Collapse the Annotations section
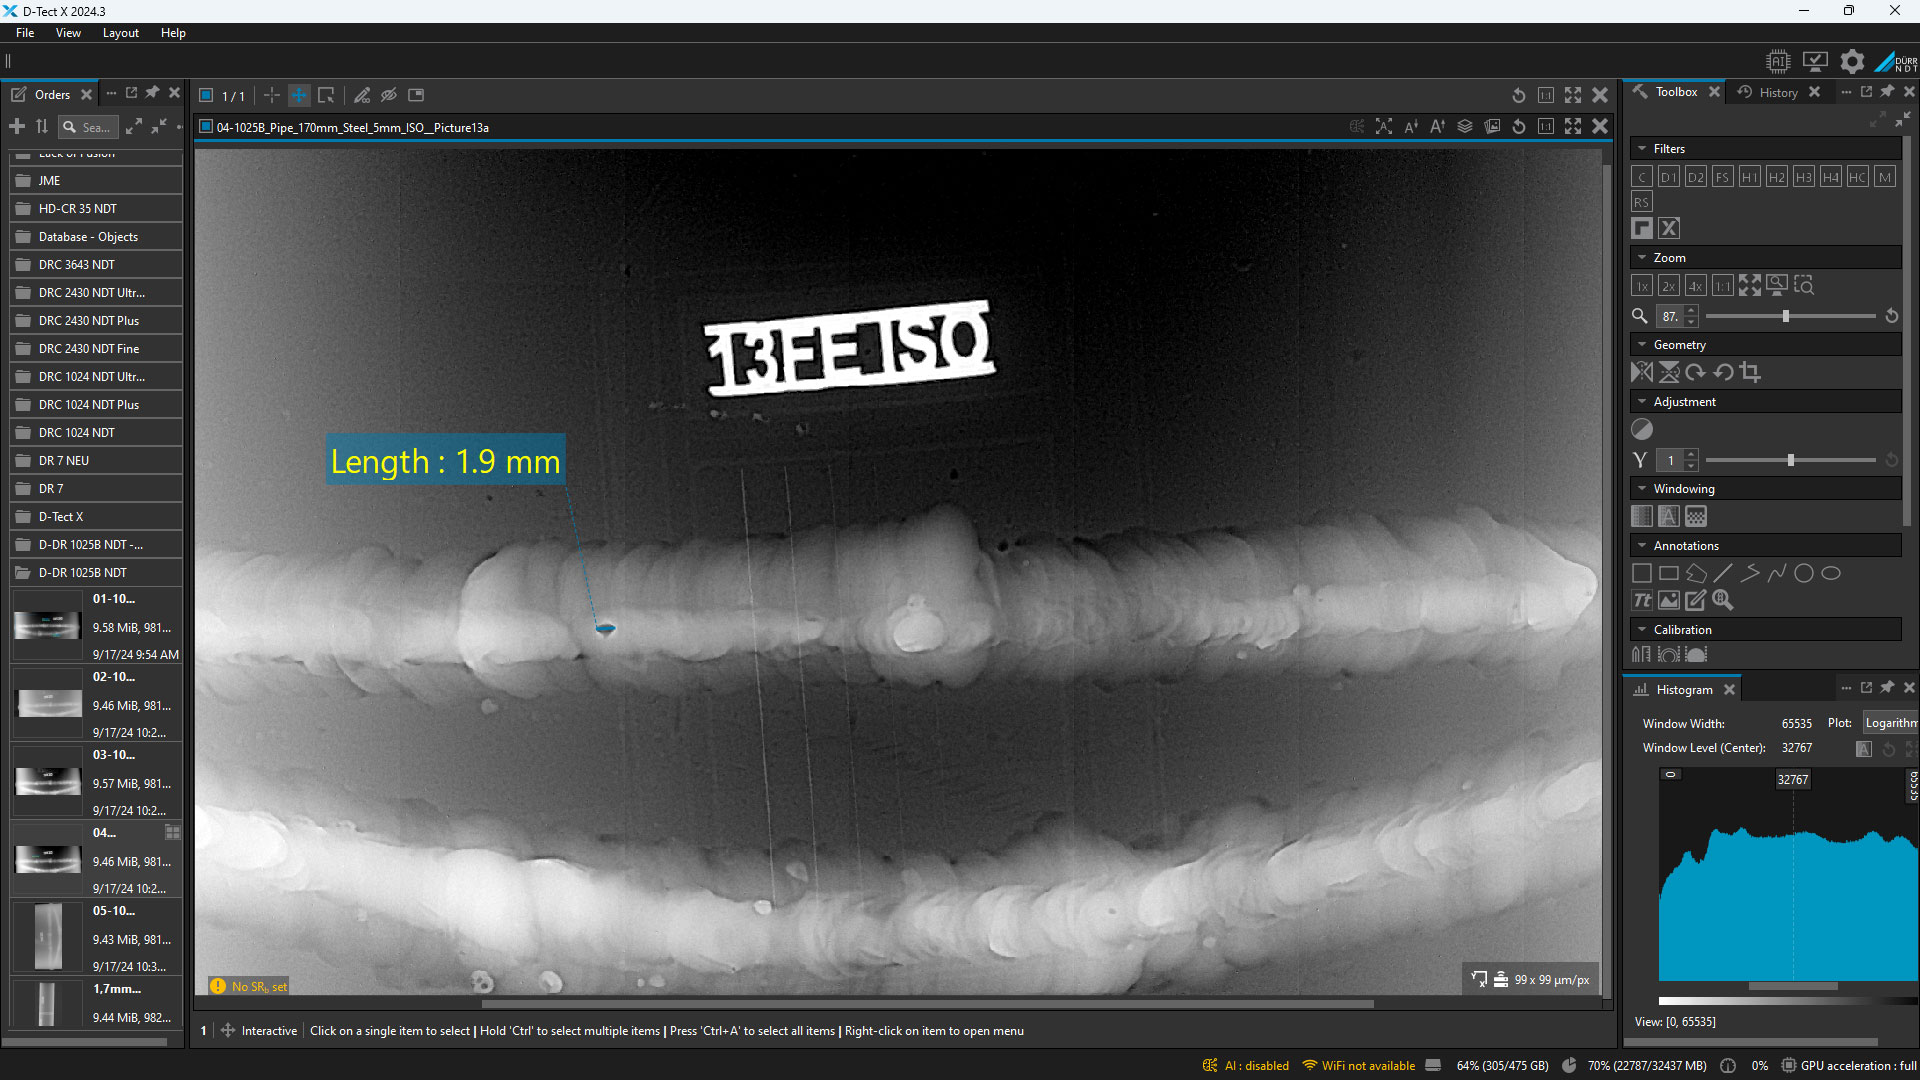This screenshot has width=1920, height=1080. pos(1642,546)
